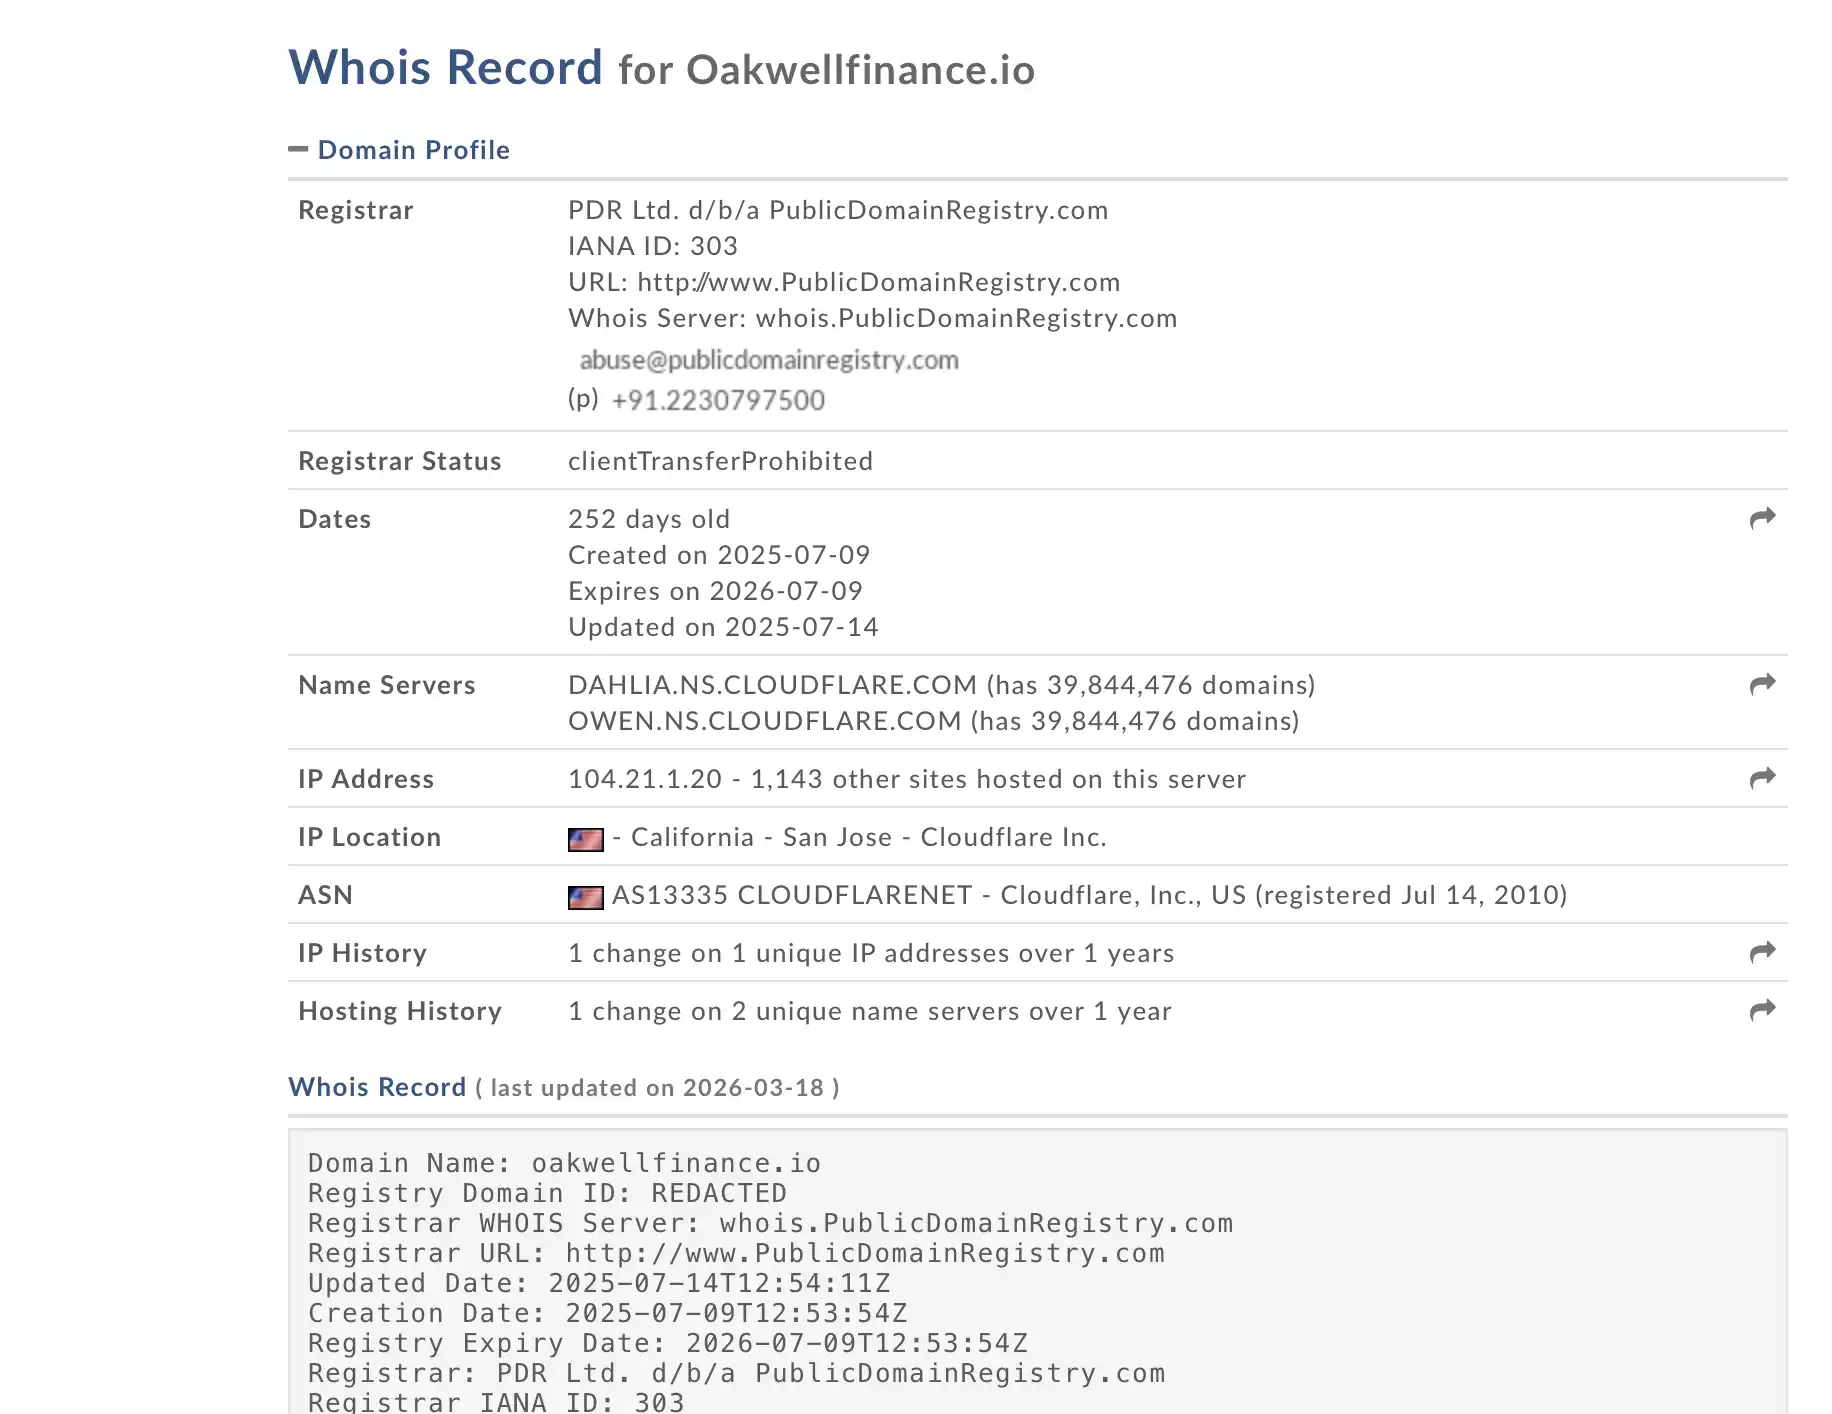
Task: Collapse section using minus icon before Domain Profile
Action: (298, 150)
